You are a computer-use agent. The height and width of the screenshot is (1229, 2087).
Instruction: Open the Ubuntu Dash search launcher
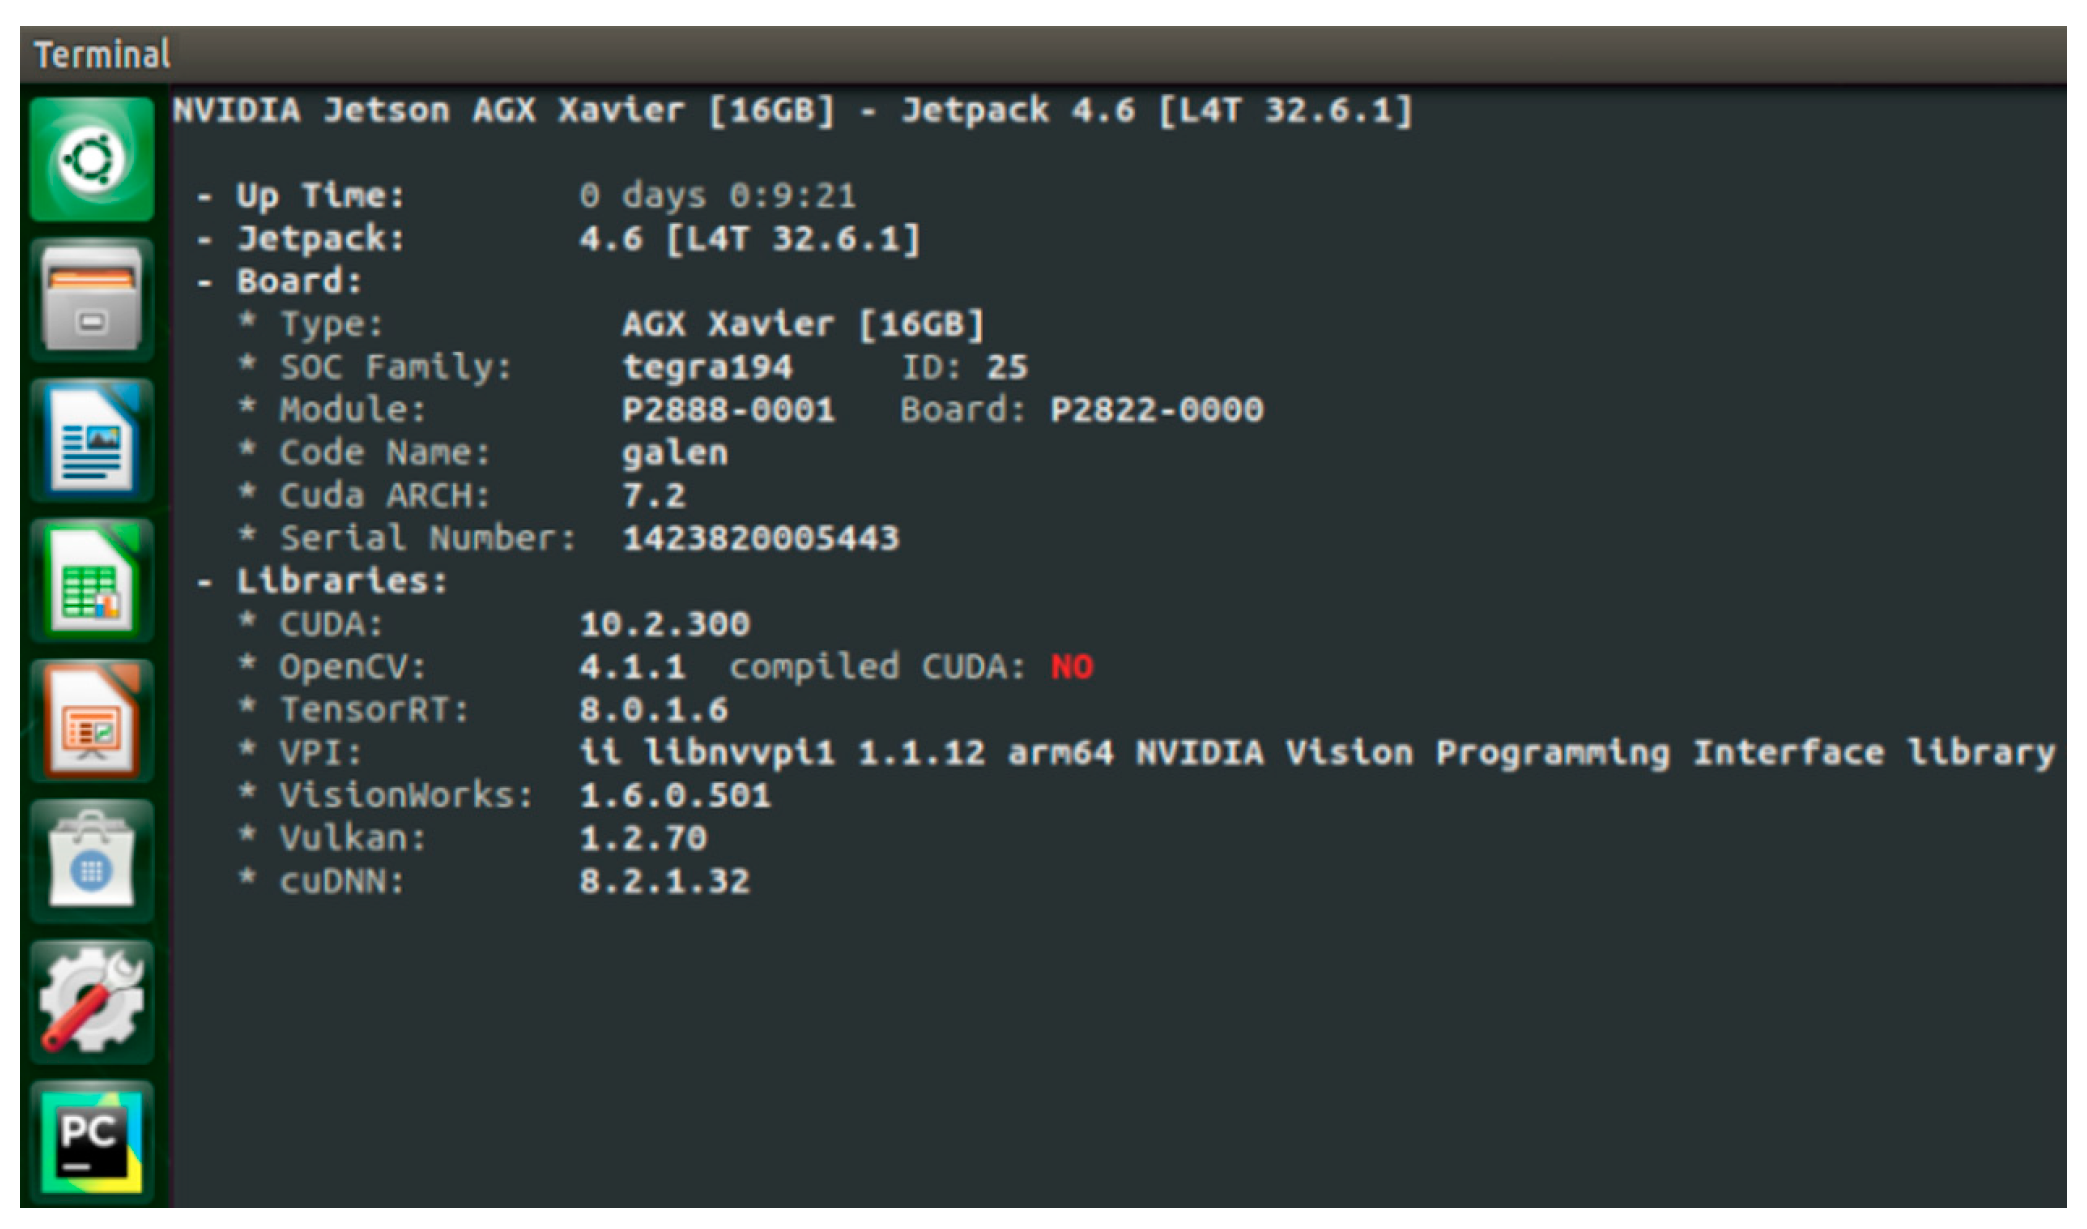pos(91,160)
